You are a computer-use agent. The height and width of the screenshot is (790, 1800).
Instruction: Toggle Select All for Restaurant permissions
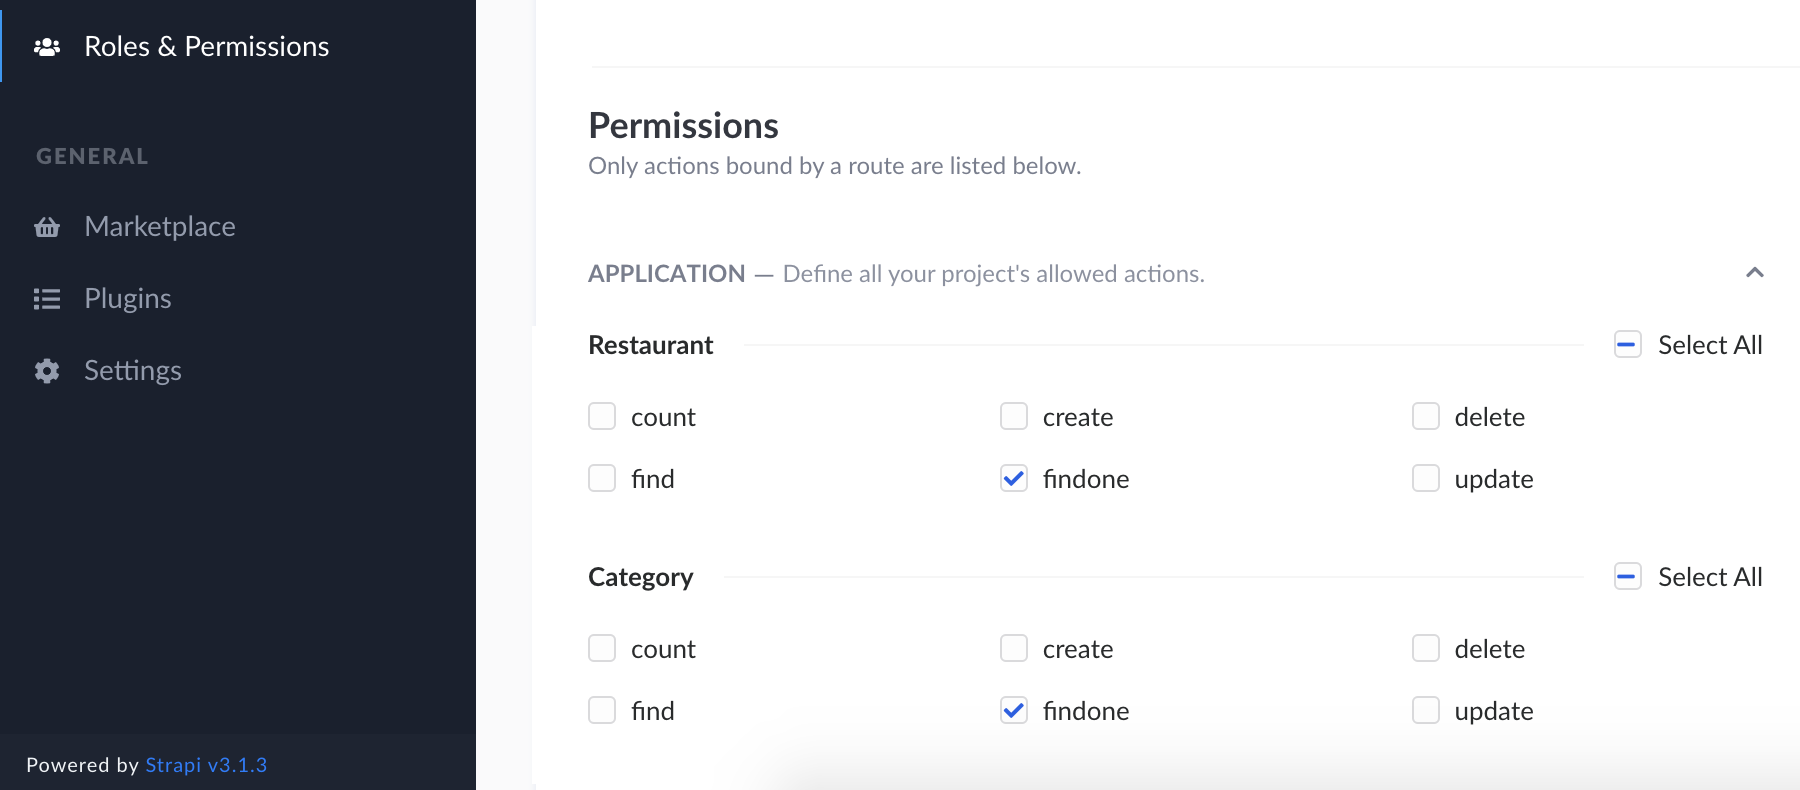[1627, 343]
